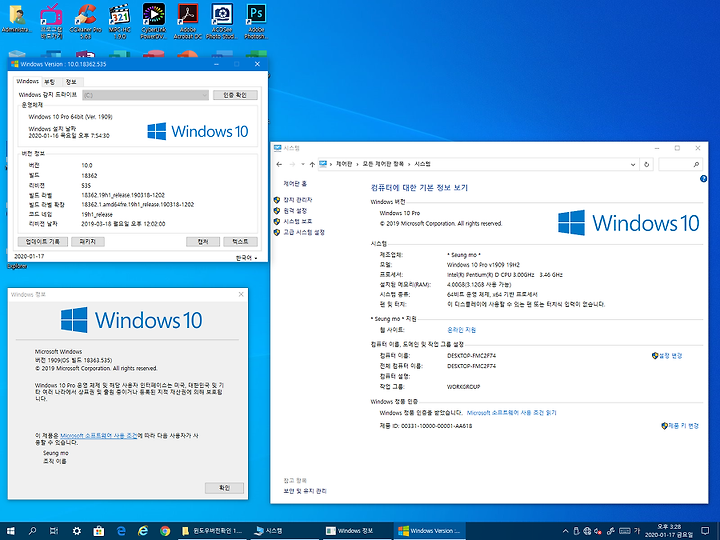Open 제어판 홈 link
Image resolution: width=720 pixels, height=540 pixels.
[295, 184]
